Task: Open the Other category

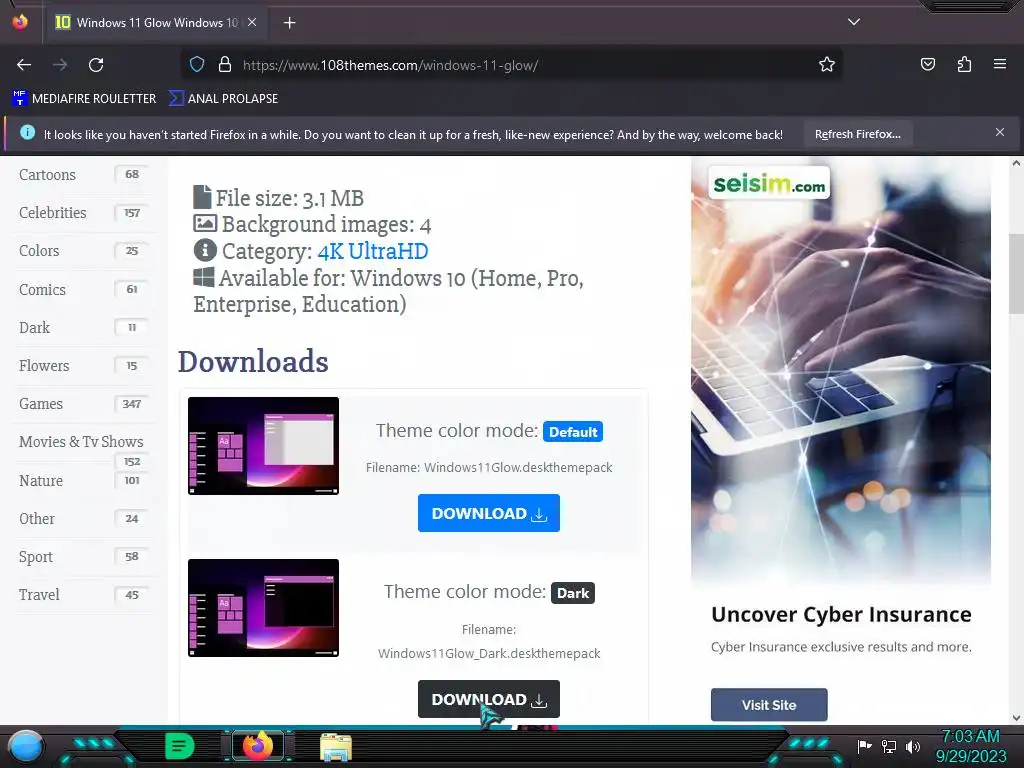Action: click(x=37, y=519)
